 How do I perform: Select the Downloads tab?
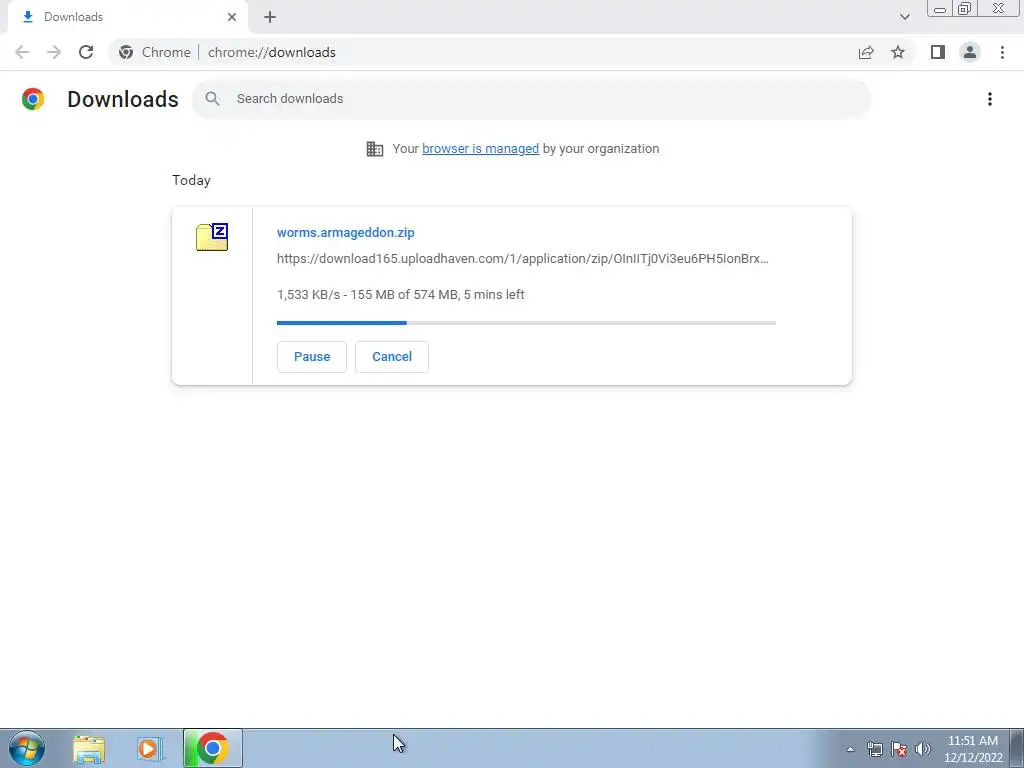128,17
